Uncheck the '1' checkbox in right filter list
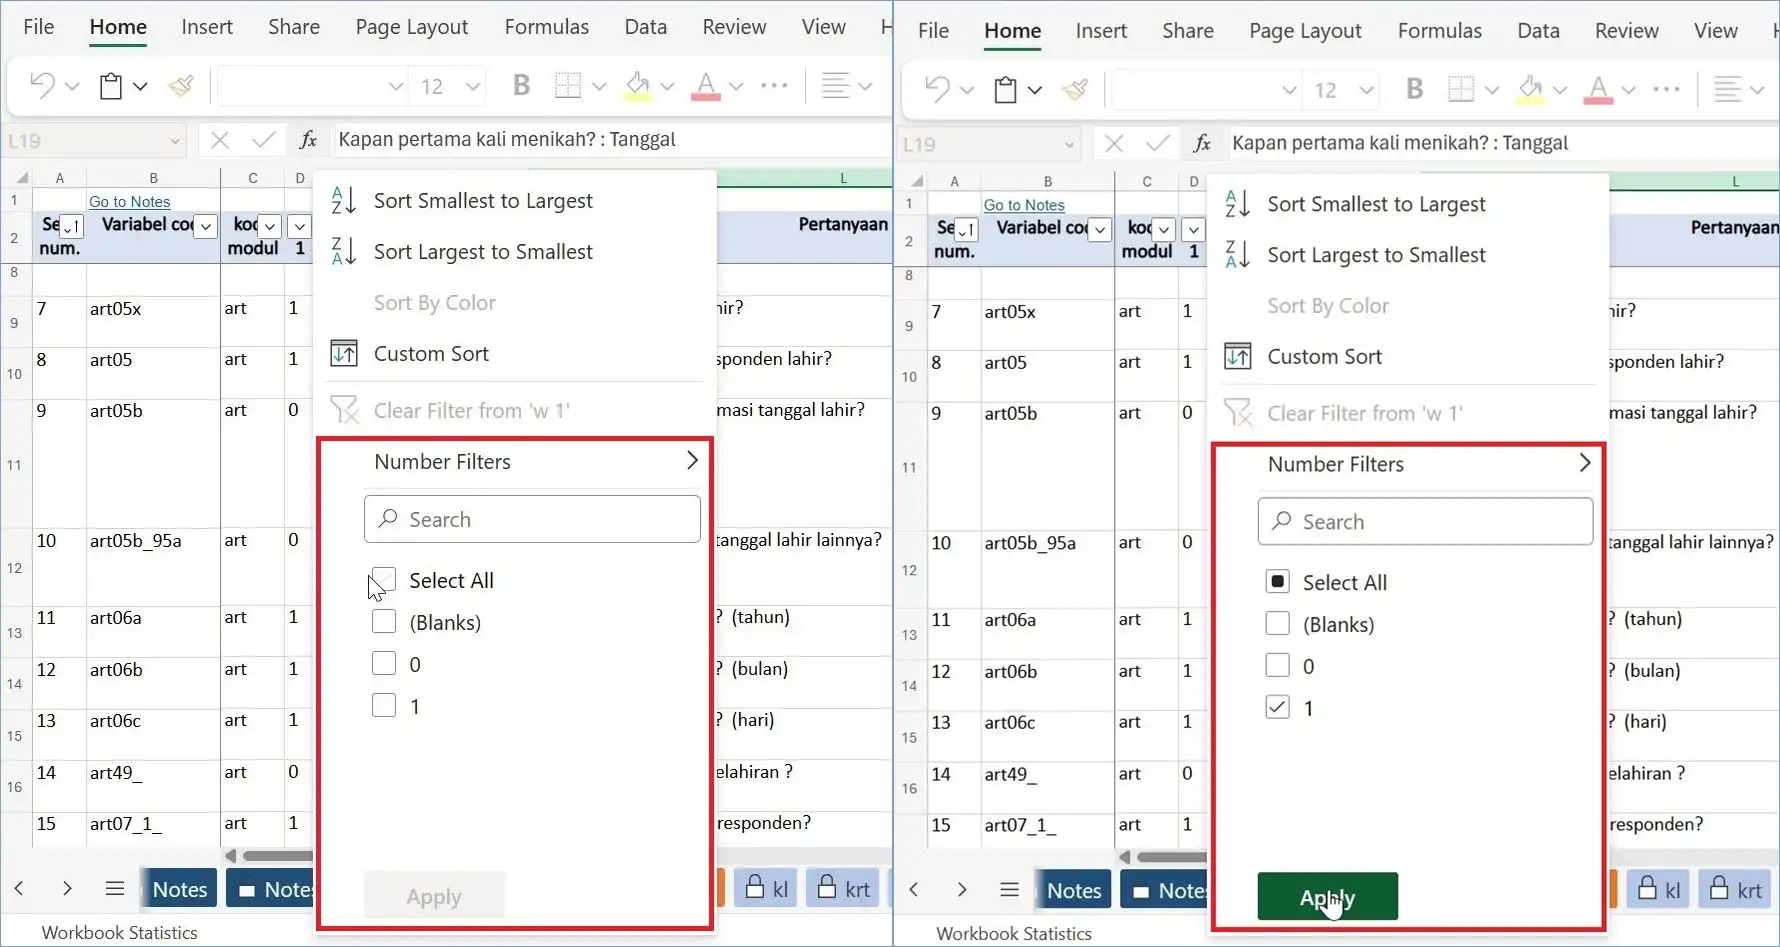This screenshot has width=1780, height=947. [x=1277, y=708]
